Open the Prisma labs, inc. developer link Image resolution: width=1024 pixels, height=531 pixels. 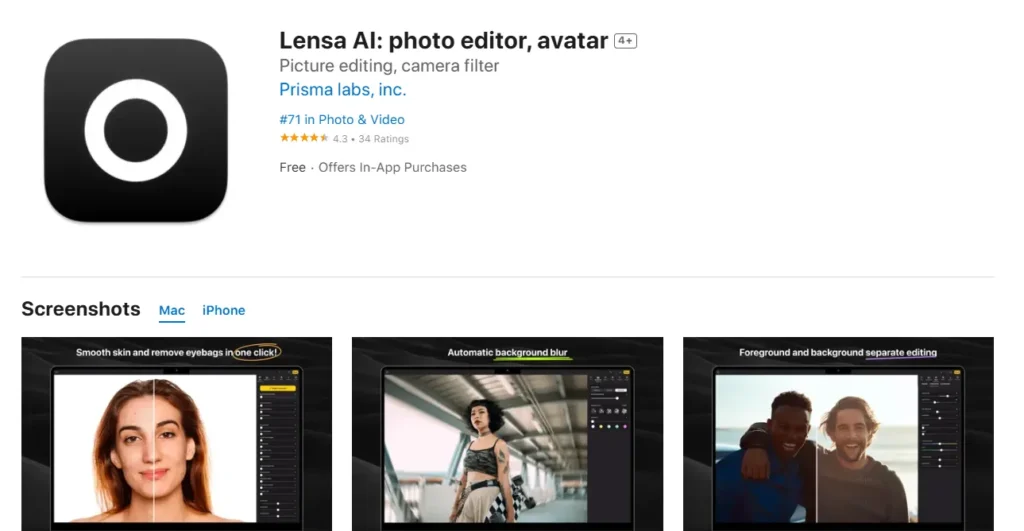[342, 89]
